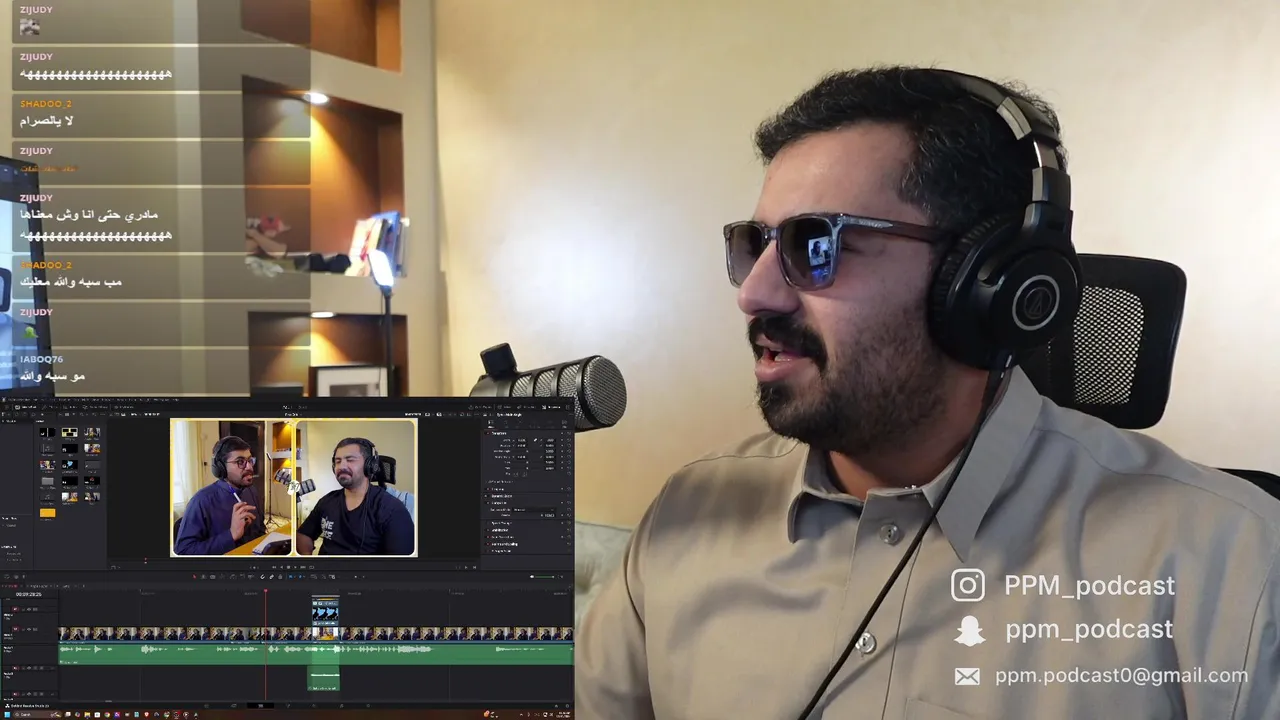Switch to the Cut page in bottom navigation
Viewport: 1280px width, 720px height.
pos(233,706)
